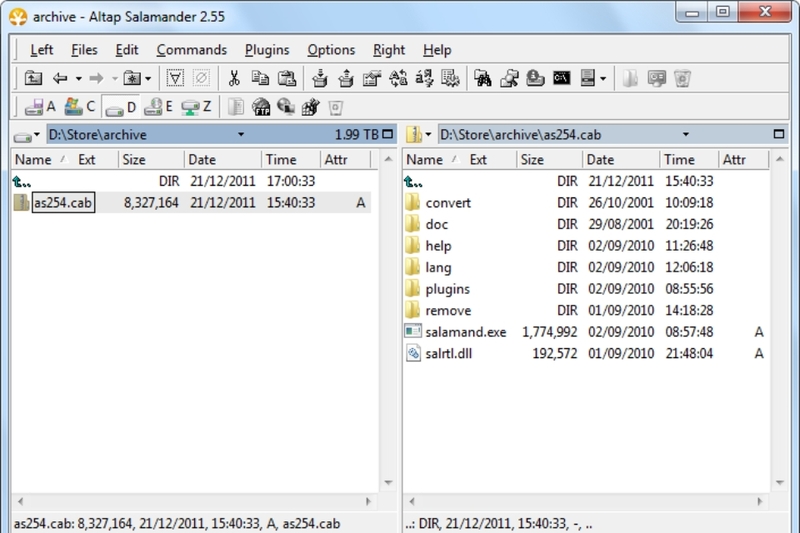Sort the left panel by Size column
Screen dimensions: 800x533
point(135,159)
